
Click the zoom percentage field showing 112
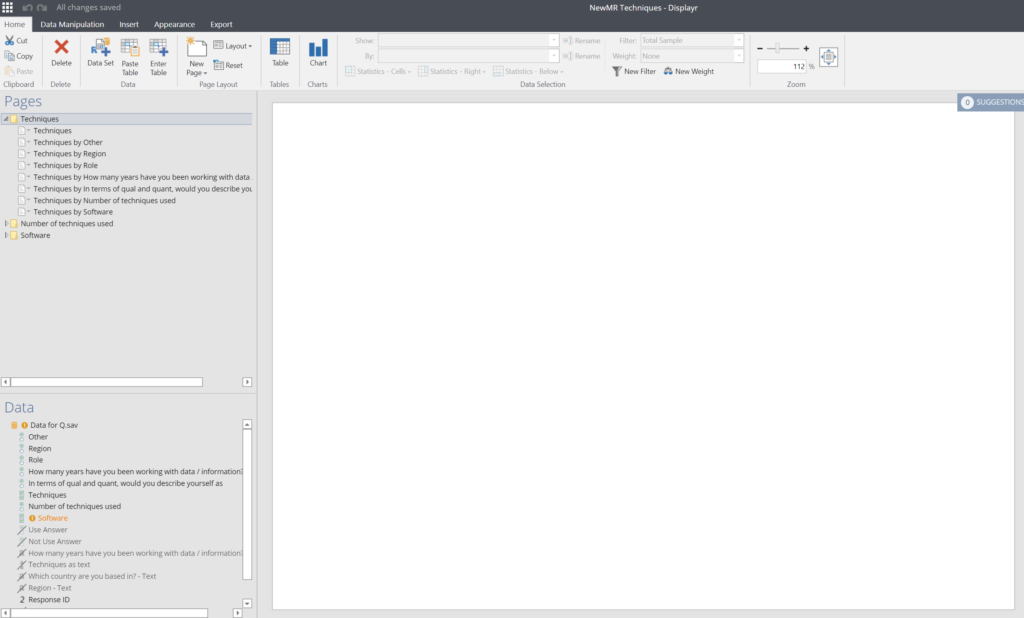[x=782, y=67]
